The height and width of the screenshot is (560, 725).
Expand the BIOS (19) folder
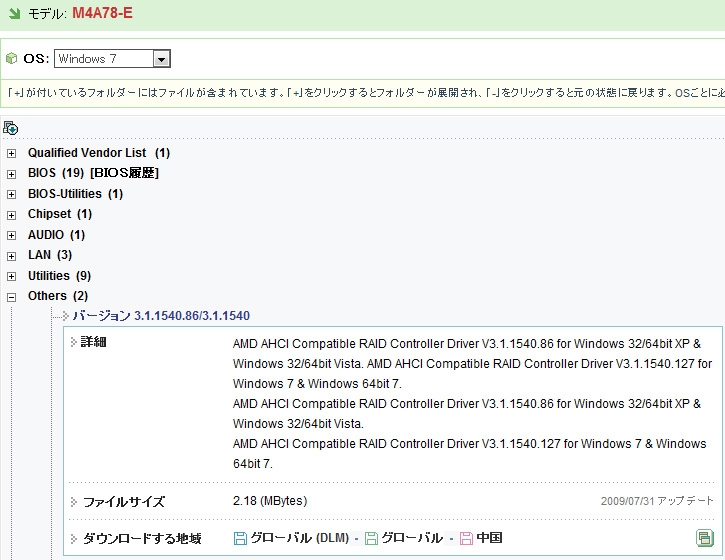[x=12, y=174]
